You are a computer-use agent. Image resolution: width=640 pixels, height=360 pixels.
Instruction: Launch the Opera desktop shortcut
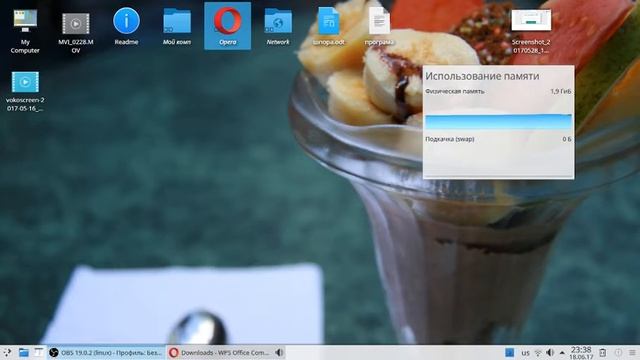pos(227,26)
